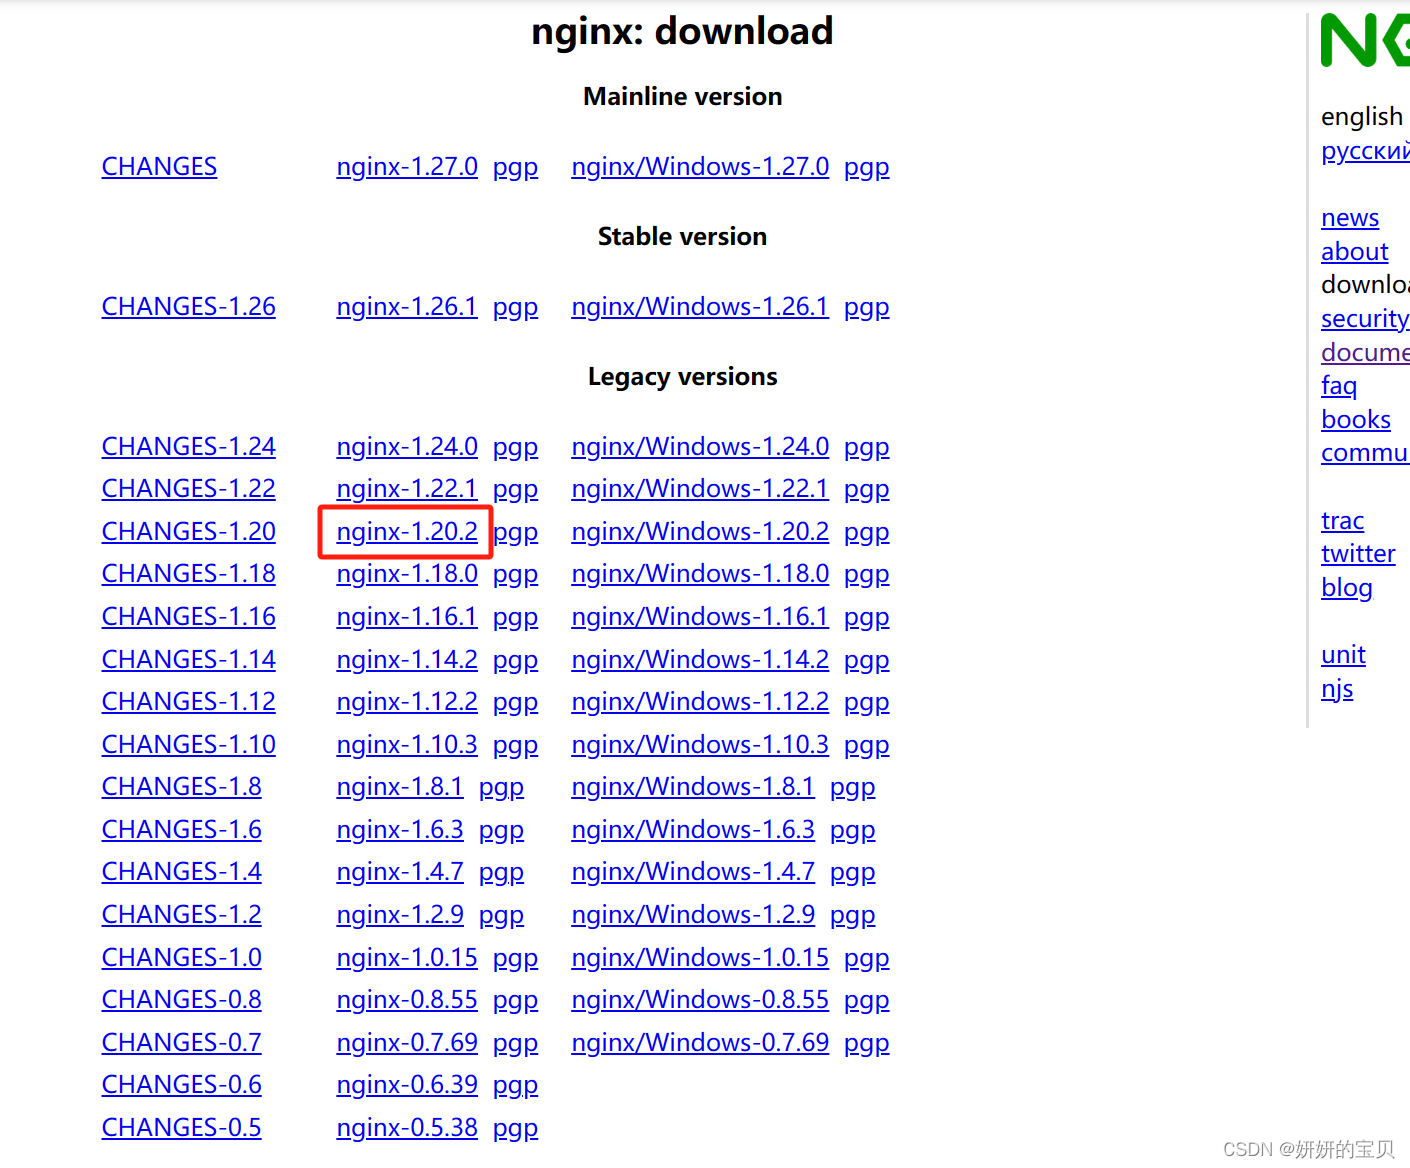Open the pgp signature for nginx/Windows-1.27.0
The image size is (1410, 1168).
(866, 167)
